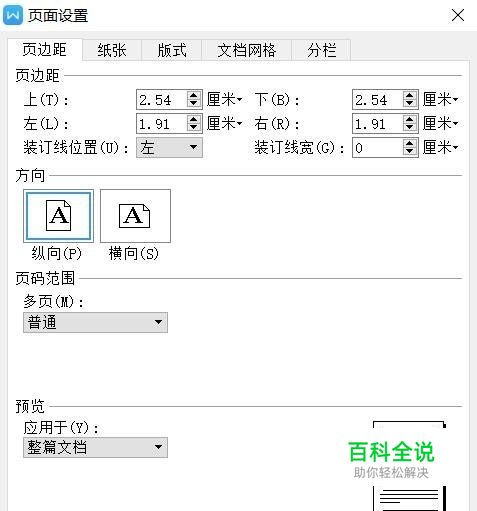Increase left margin 左(L) with up arrow
This screenshot has height=511, width=477.
click(194, 119)
